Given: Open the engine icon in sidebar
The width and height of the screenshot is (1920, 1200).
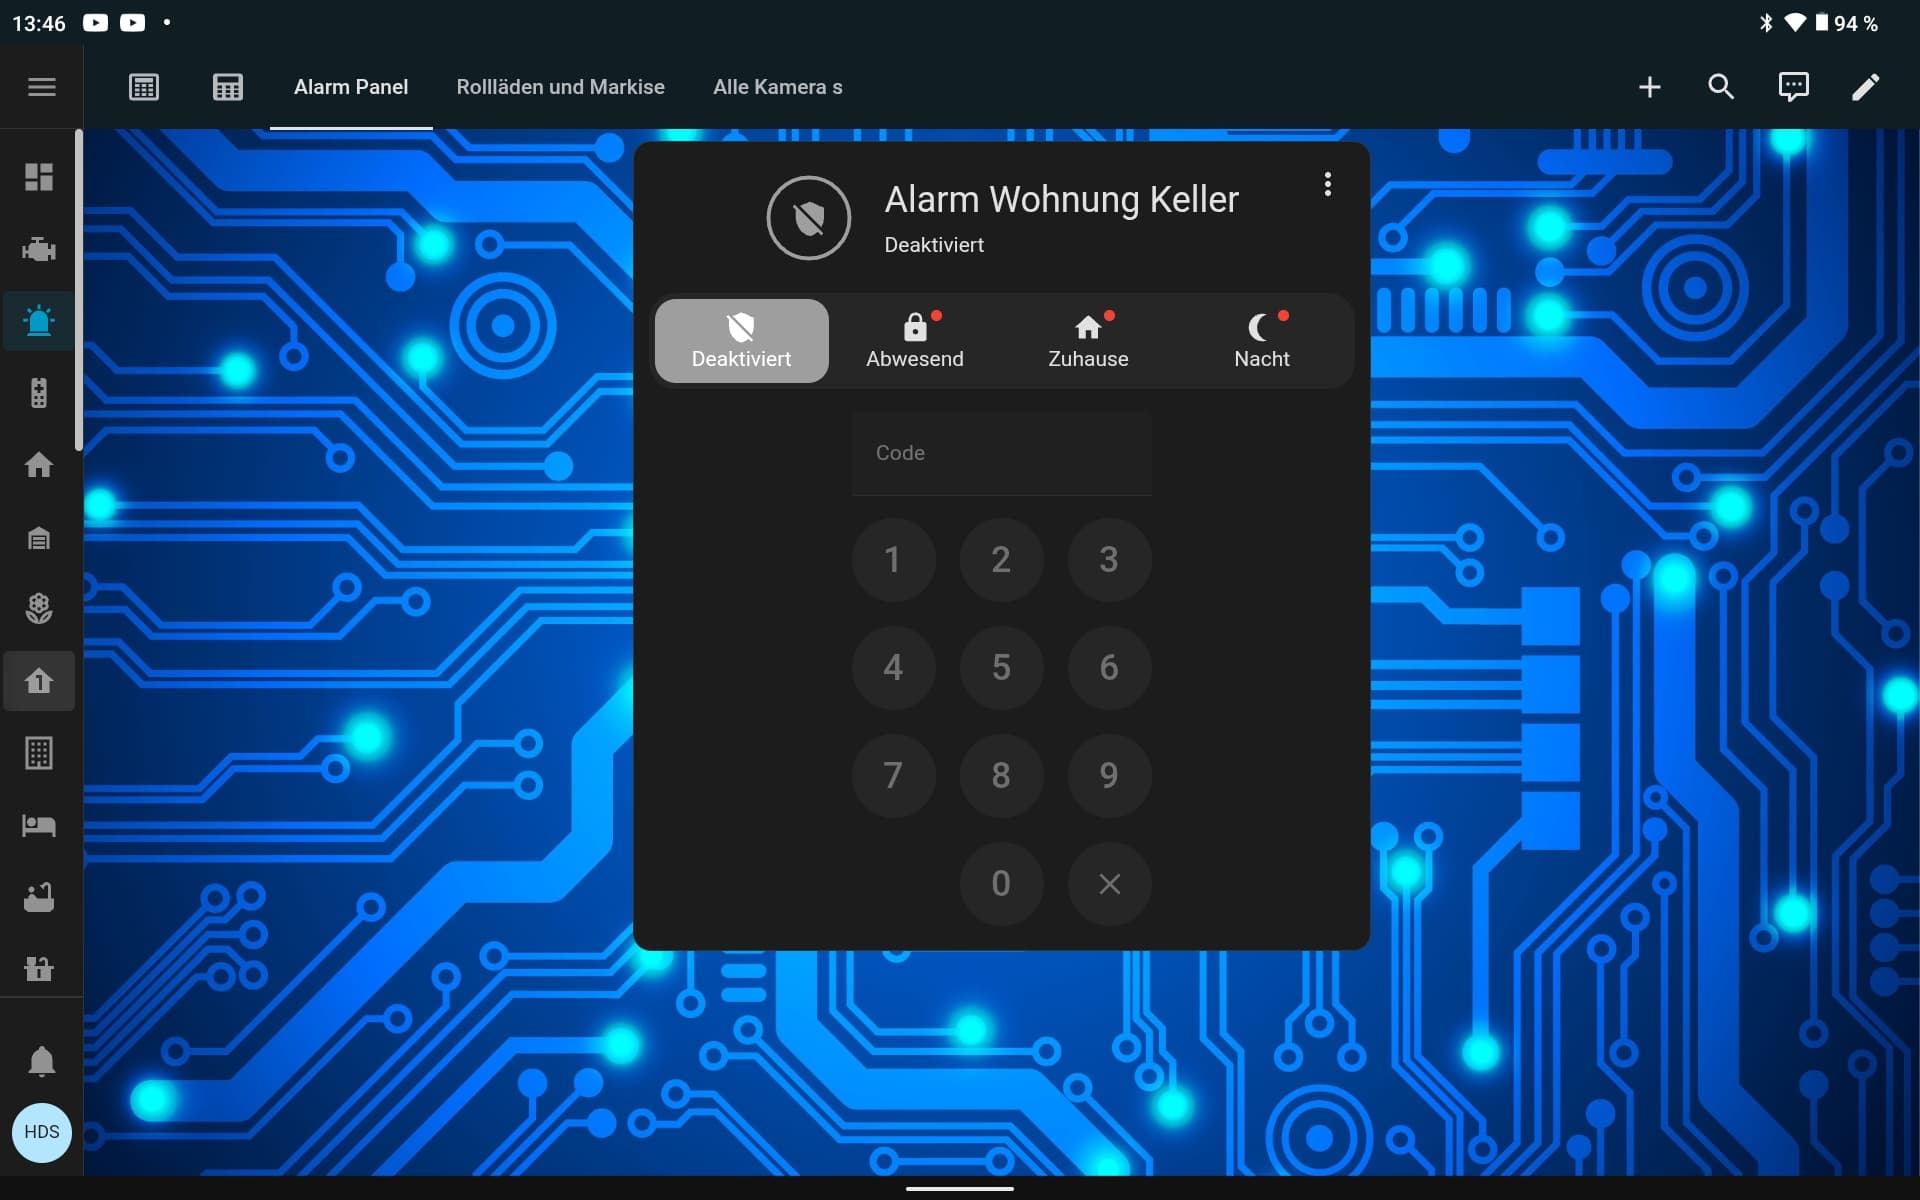Looking at the screenshot, I should pyautogui.click(x=39, y=249).
